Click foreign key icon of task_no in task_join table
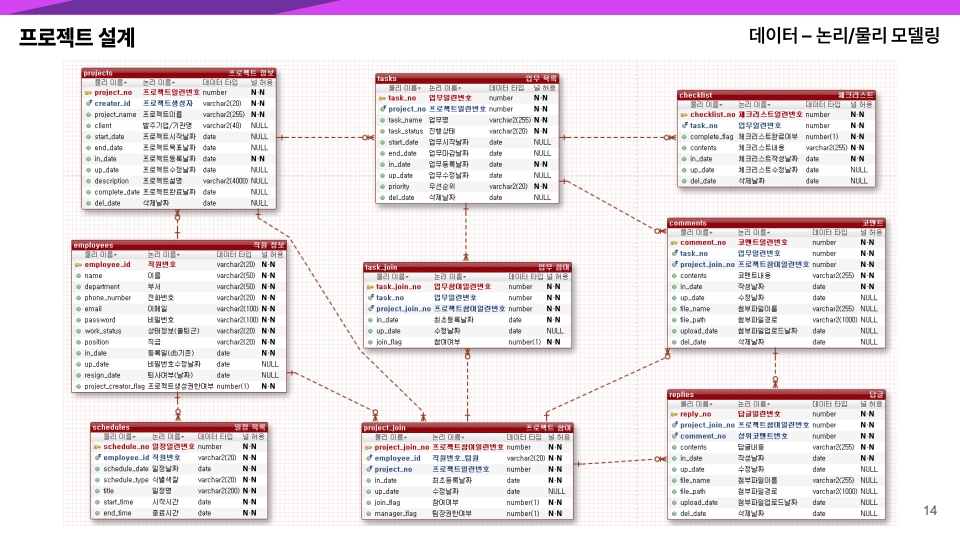 coord(370,298)
